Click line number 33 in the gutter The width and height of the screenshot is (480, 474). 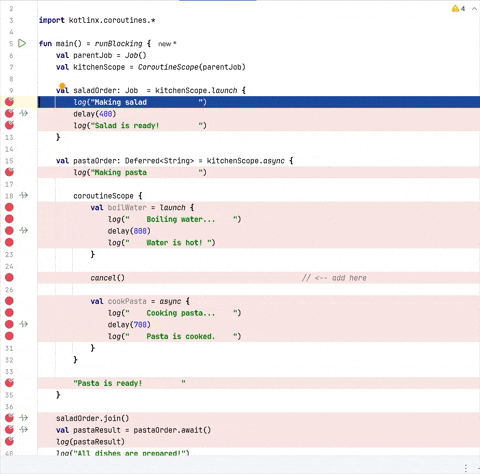9,372
